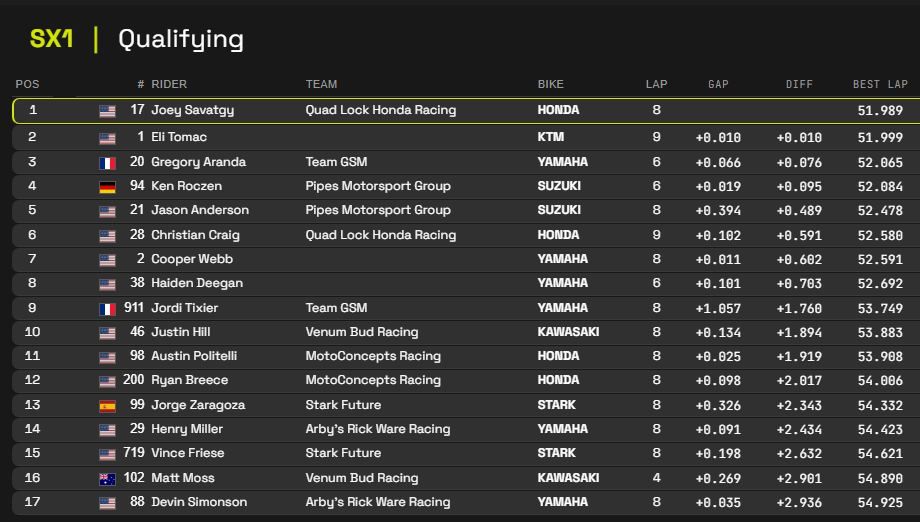Click the US flag beside Joey Savatgy
920x522 pixels.
107,111
